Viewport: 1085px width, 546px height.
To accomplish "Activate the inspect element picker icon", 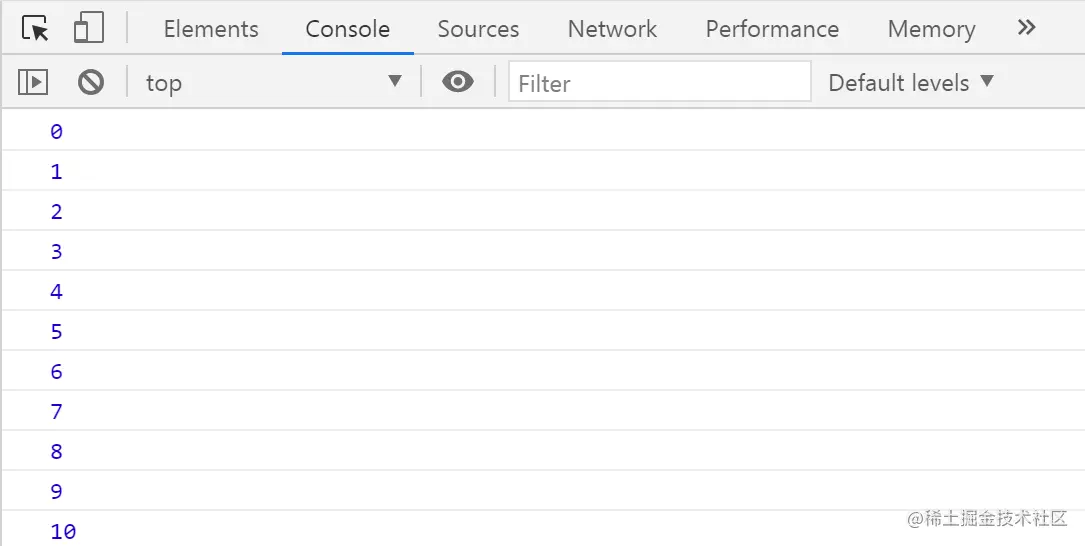I will [35, 29].
